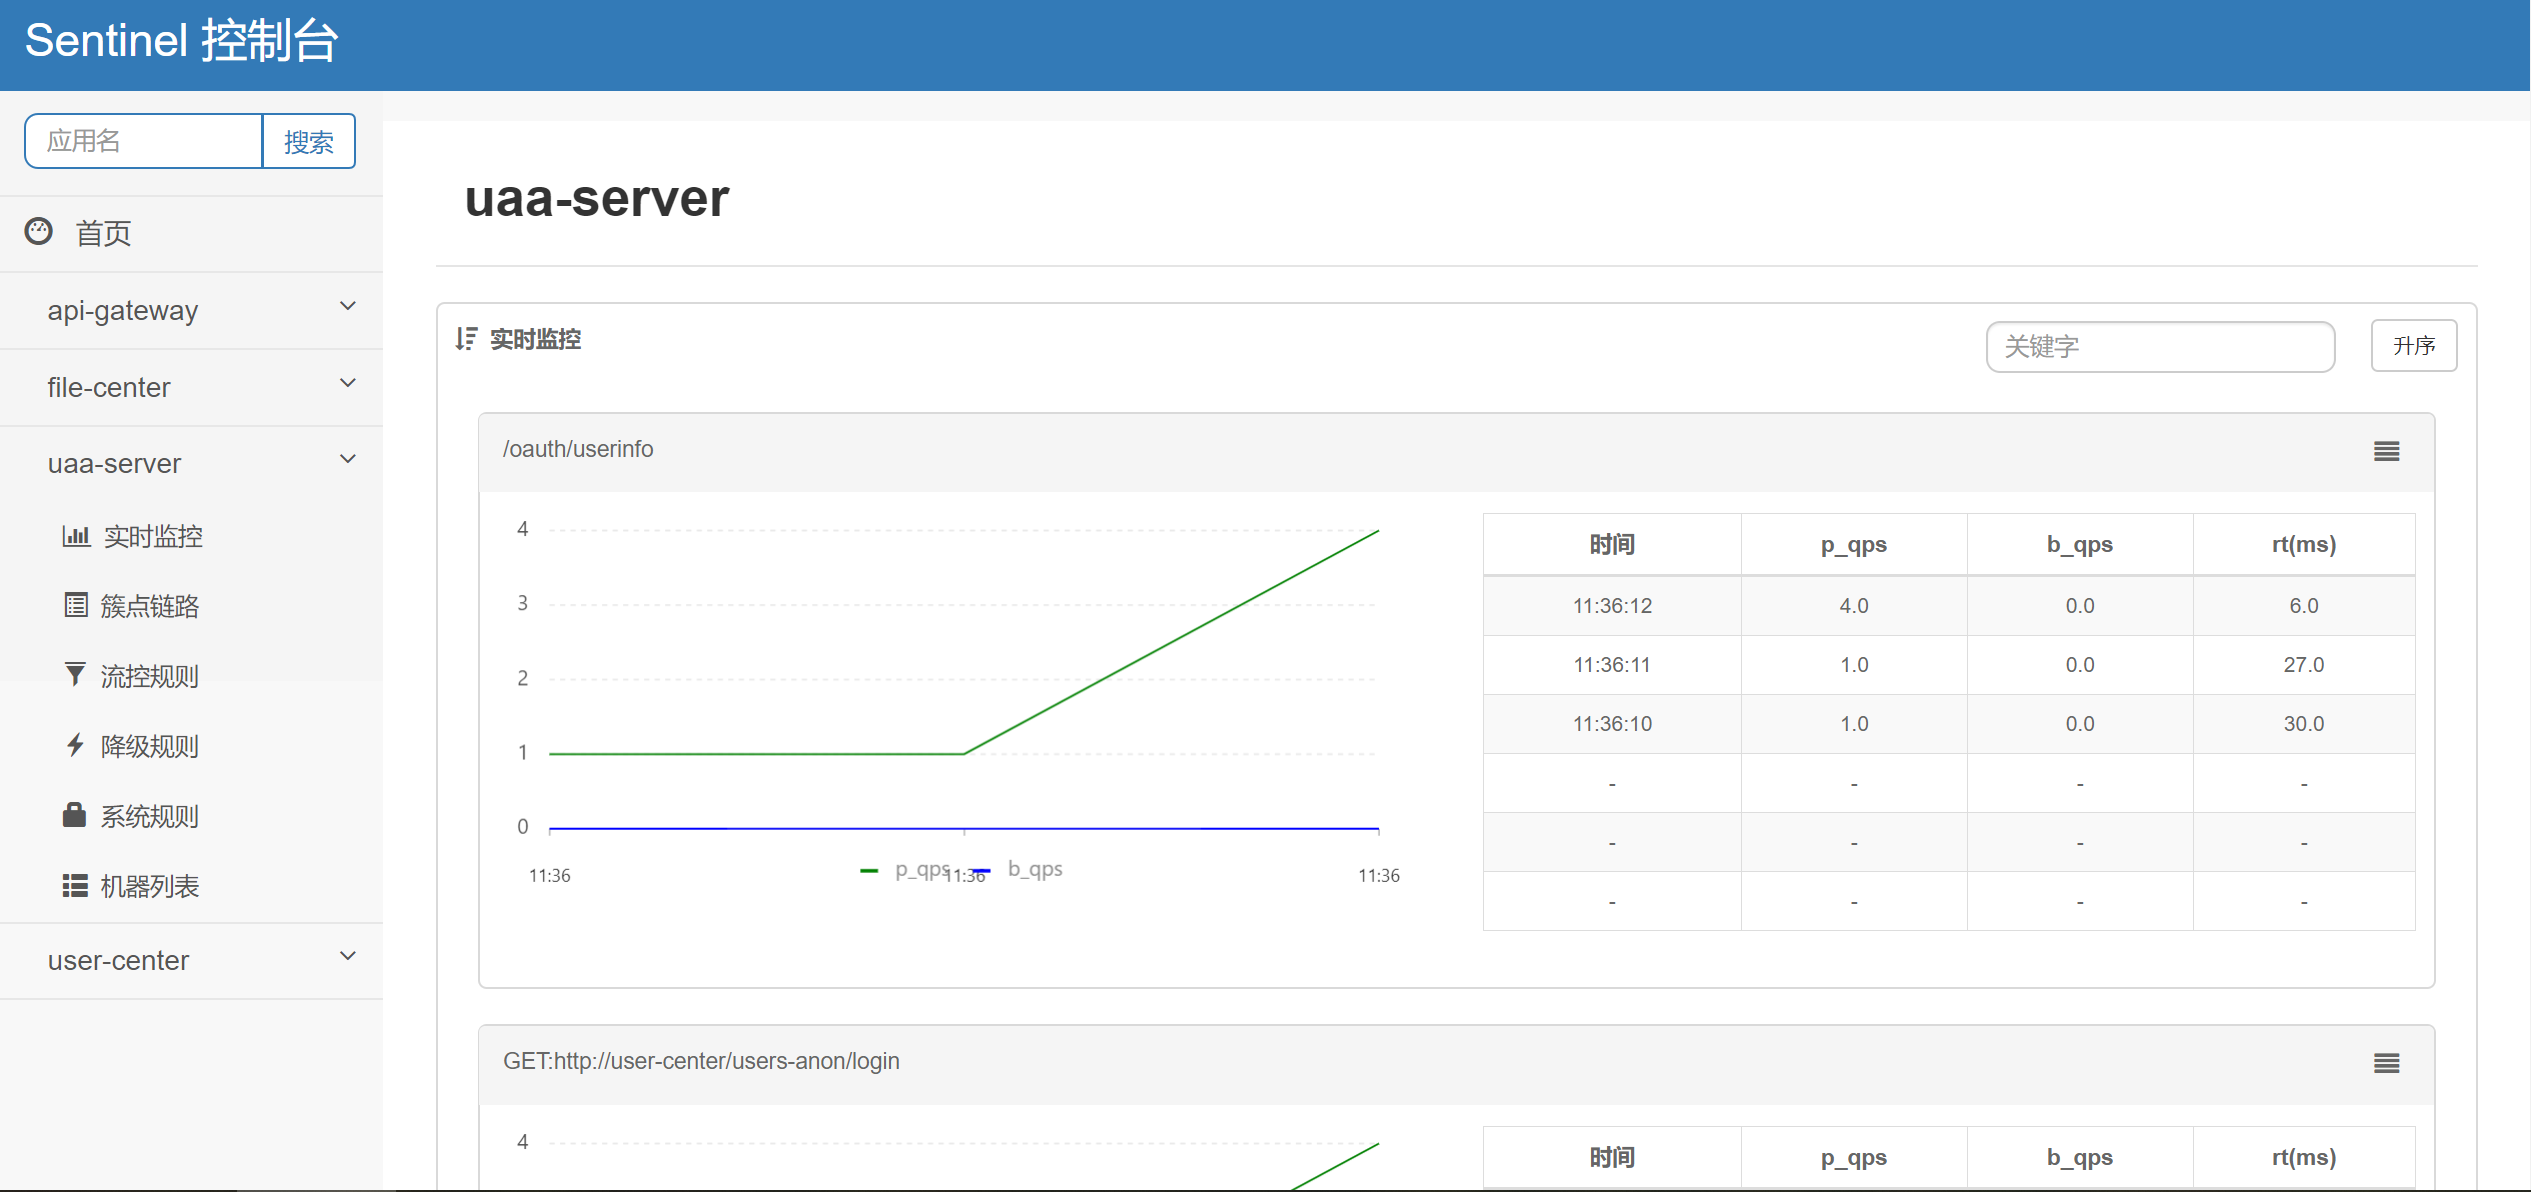Click the bar chart icon for 实时监控
Screen dimensions: 2531x1192
click(76, 536)
